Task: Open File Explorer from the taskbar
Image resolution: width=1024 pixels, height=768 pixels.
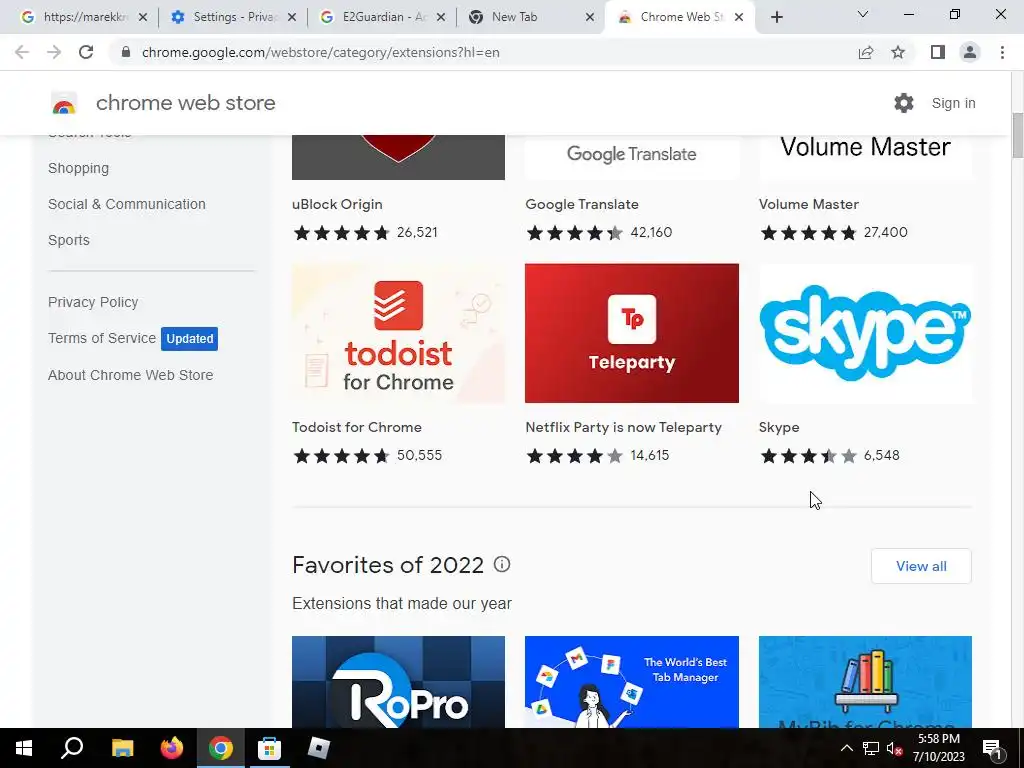Action: pyautogui.click(x=122, y=748)
